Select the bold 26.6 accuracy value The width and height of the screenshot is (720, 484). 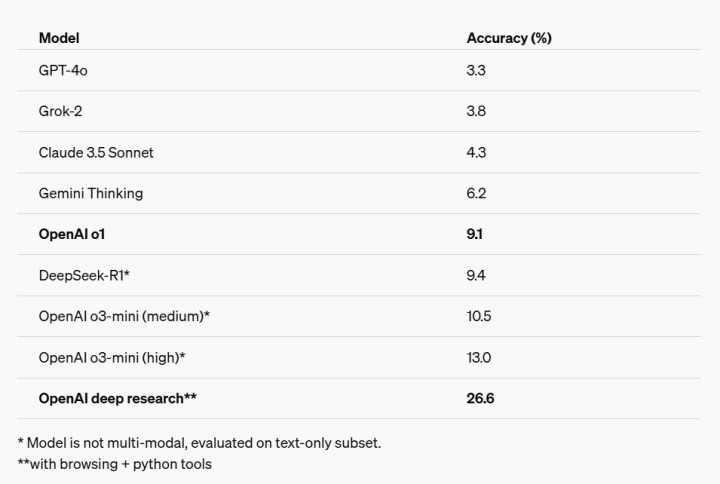[481, 398]
